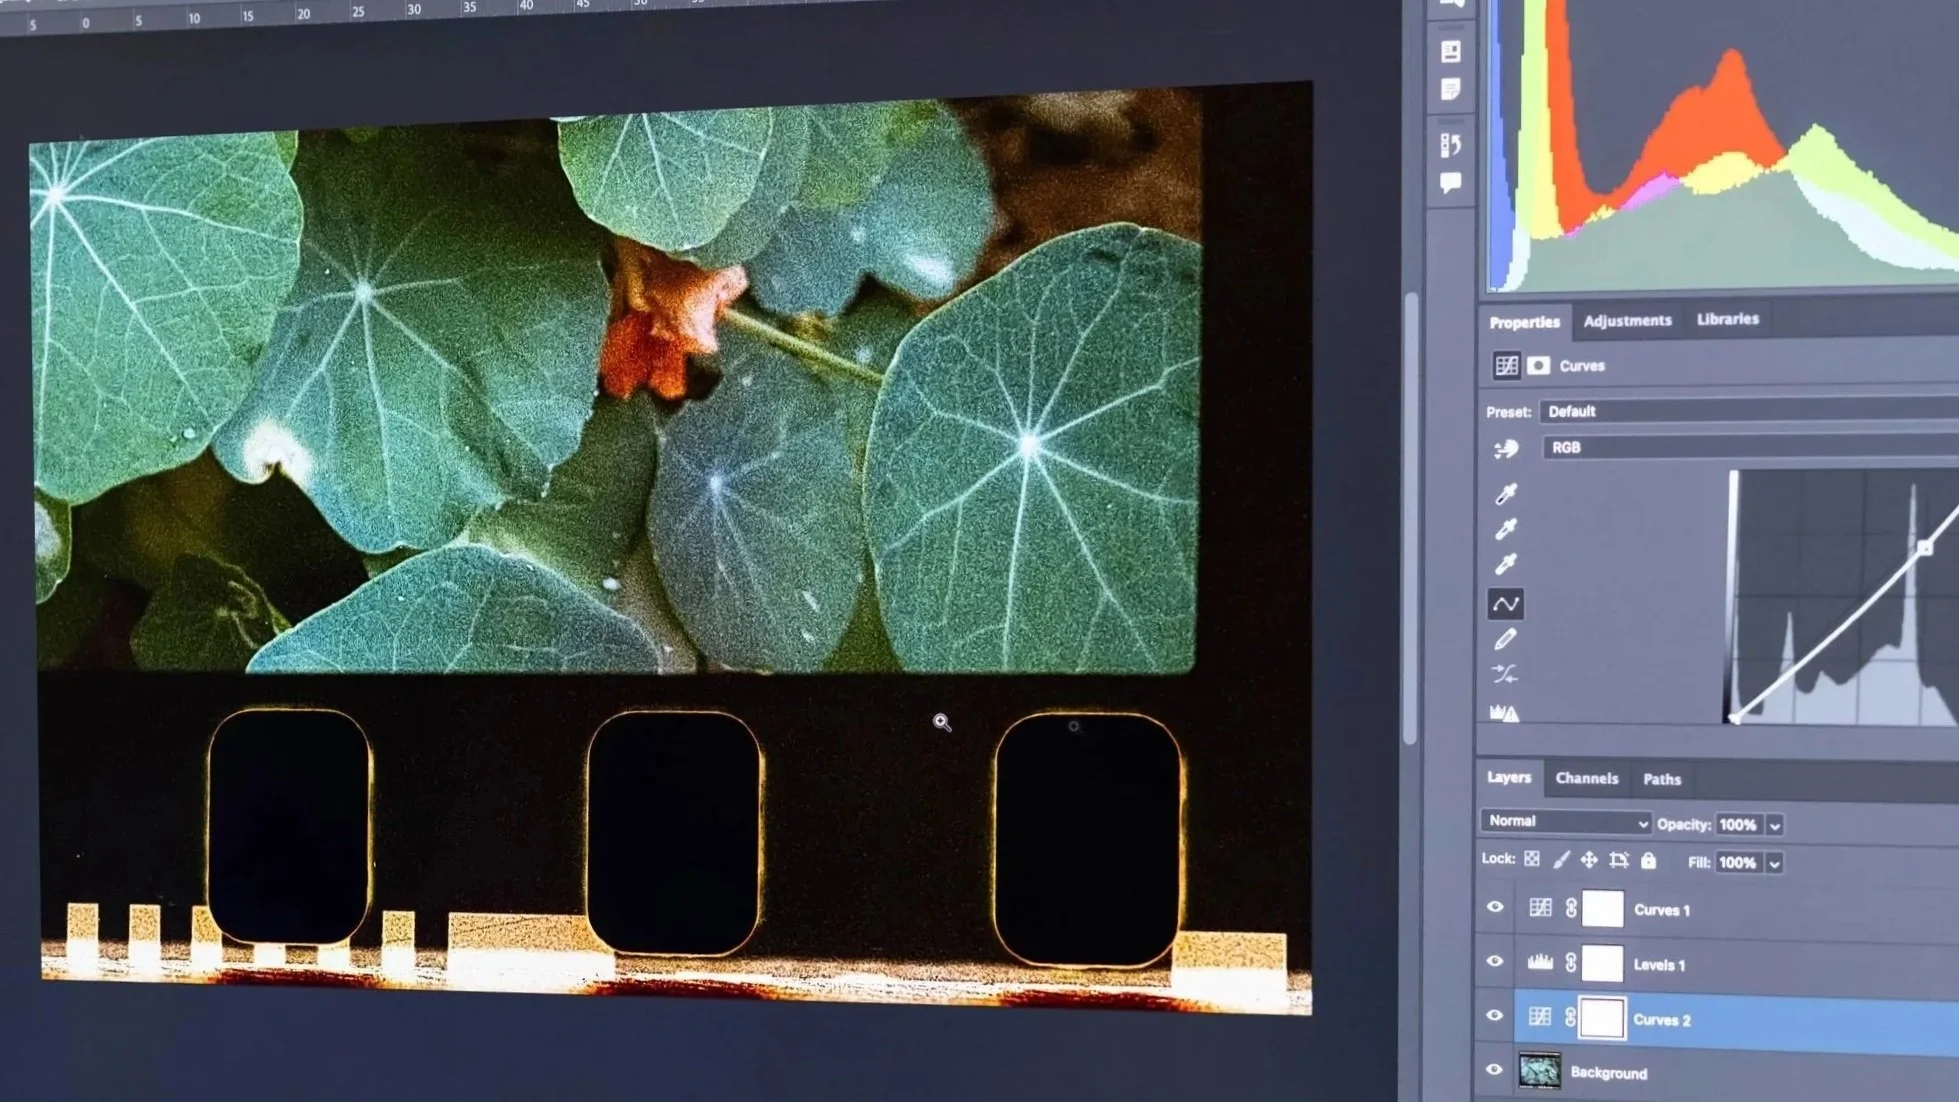Switch to the Libraries tab
The height and width of the screenshot is (1102, 1959).
pos(1727,319)
